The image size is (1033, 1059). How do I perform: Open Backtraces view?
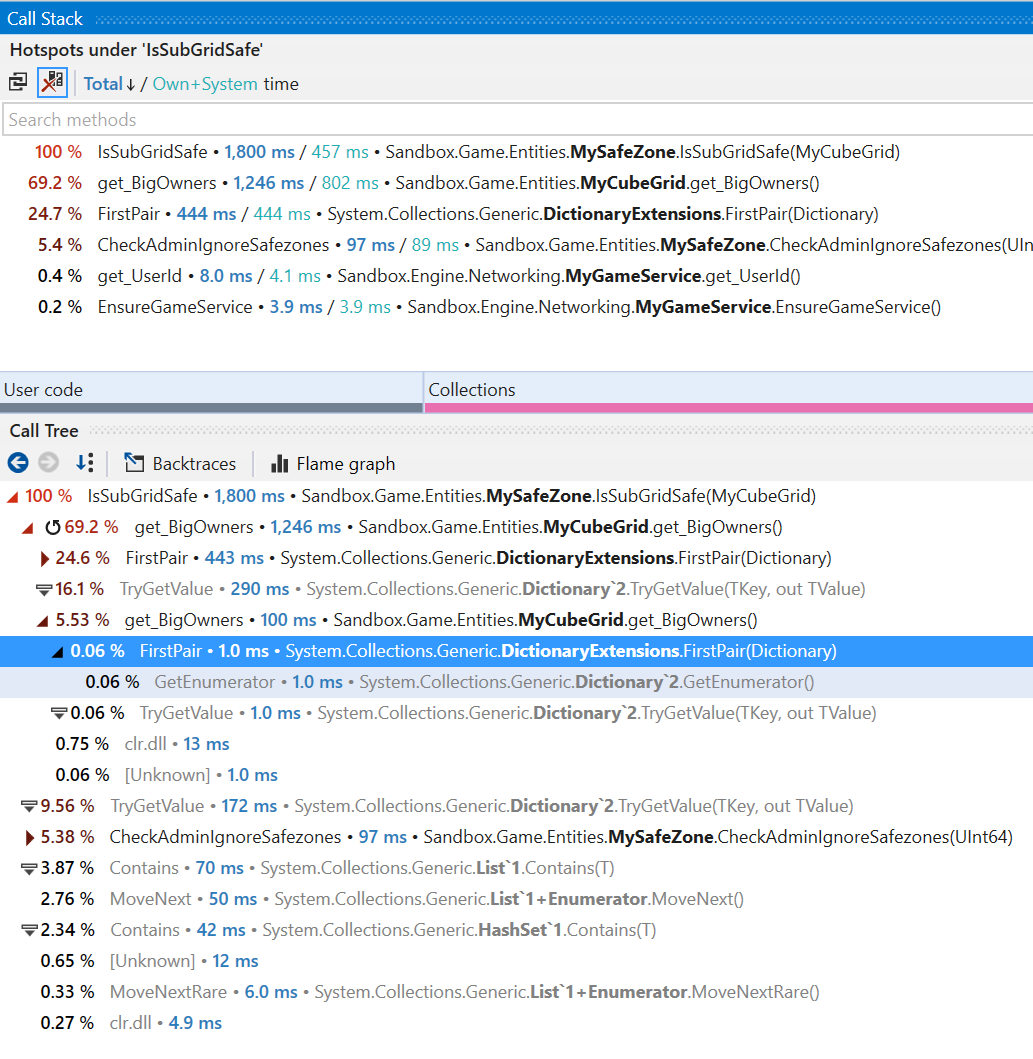click(x=180, y=463)
